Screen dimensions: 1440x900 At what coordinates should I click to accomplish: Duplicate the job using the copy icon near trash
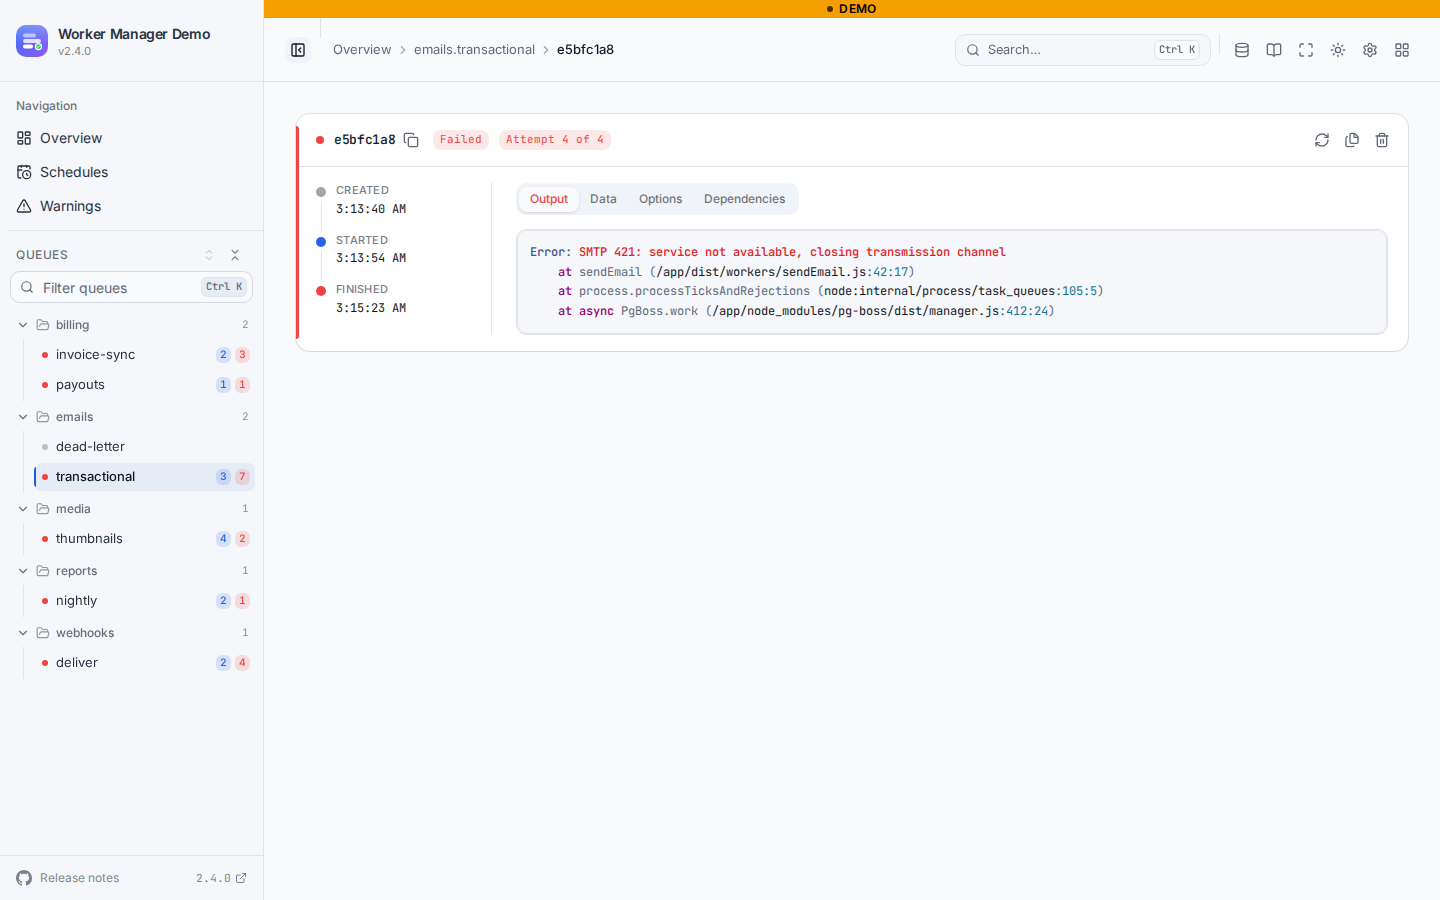tap(1352, 140)
